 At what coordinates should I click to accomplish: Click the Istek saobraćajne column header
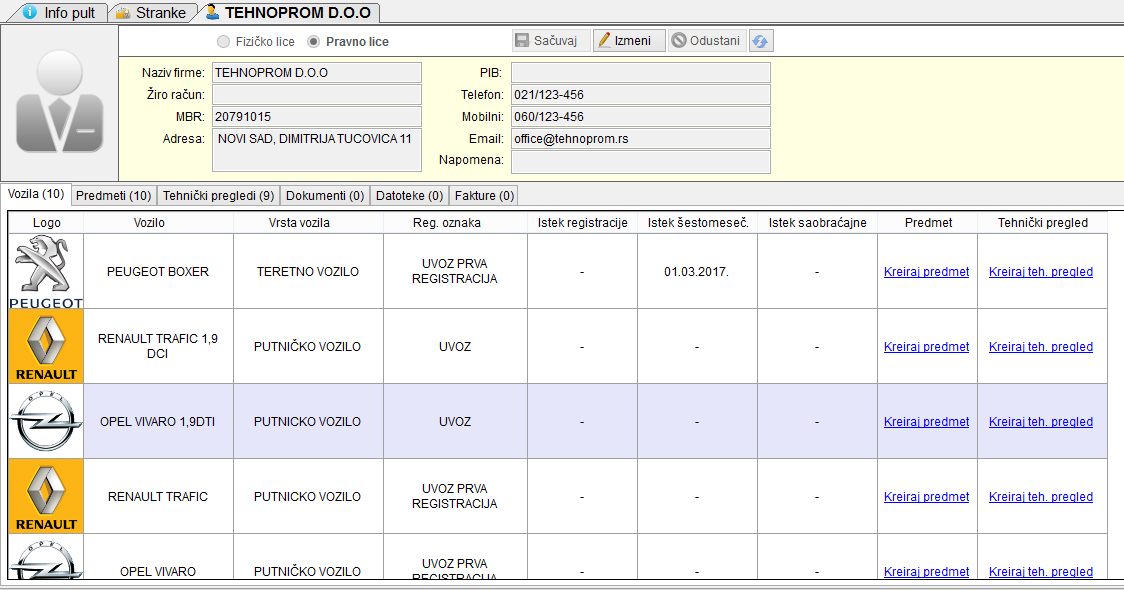click(x=817, y=223)
